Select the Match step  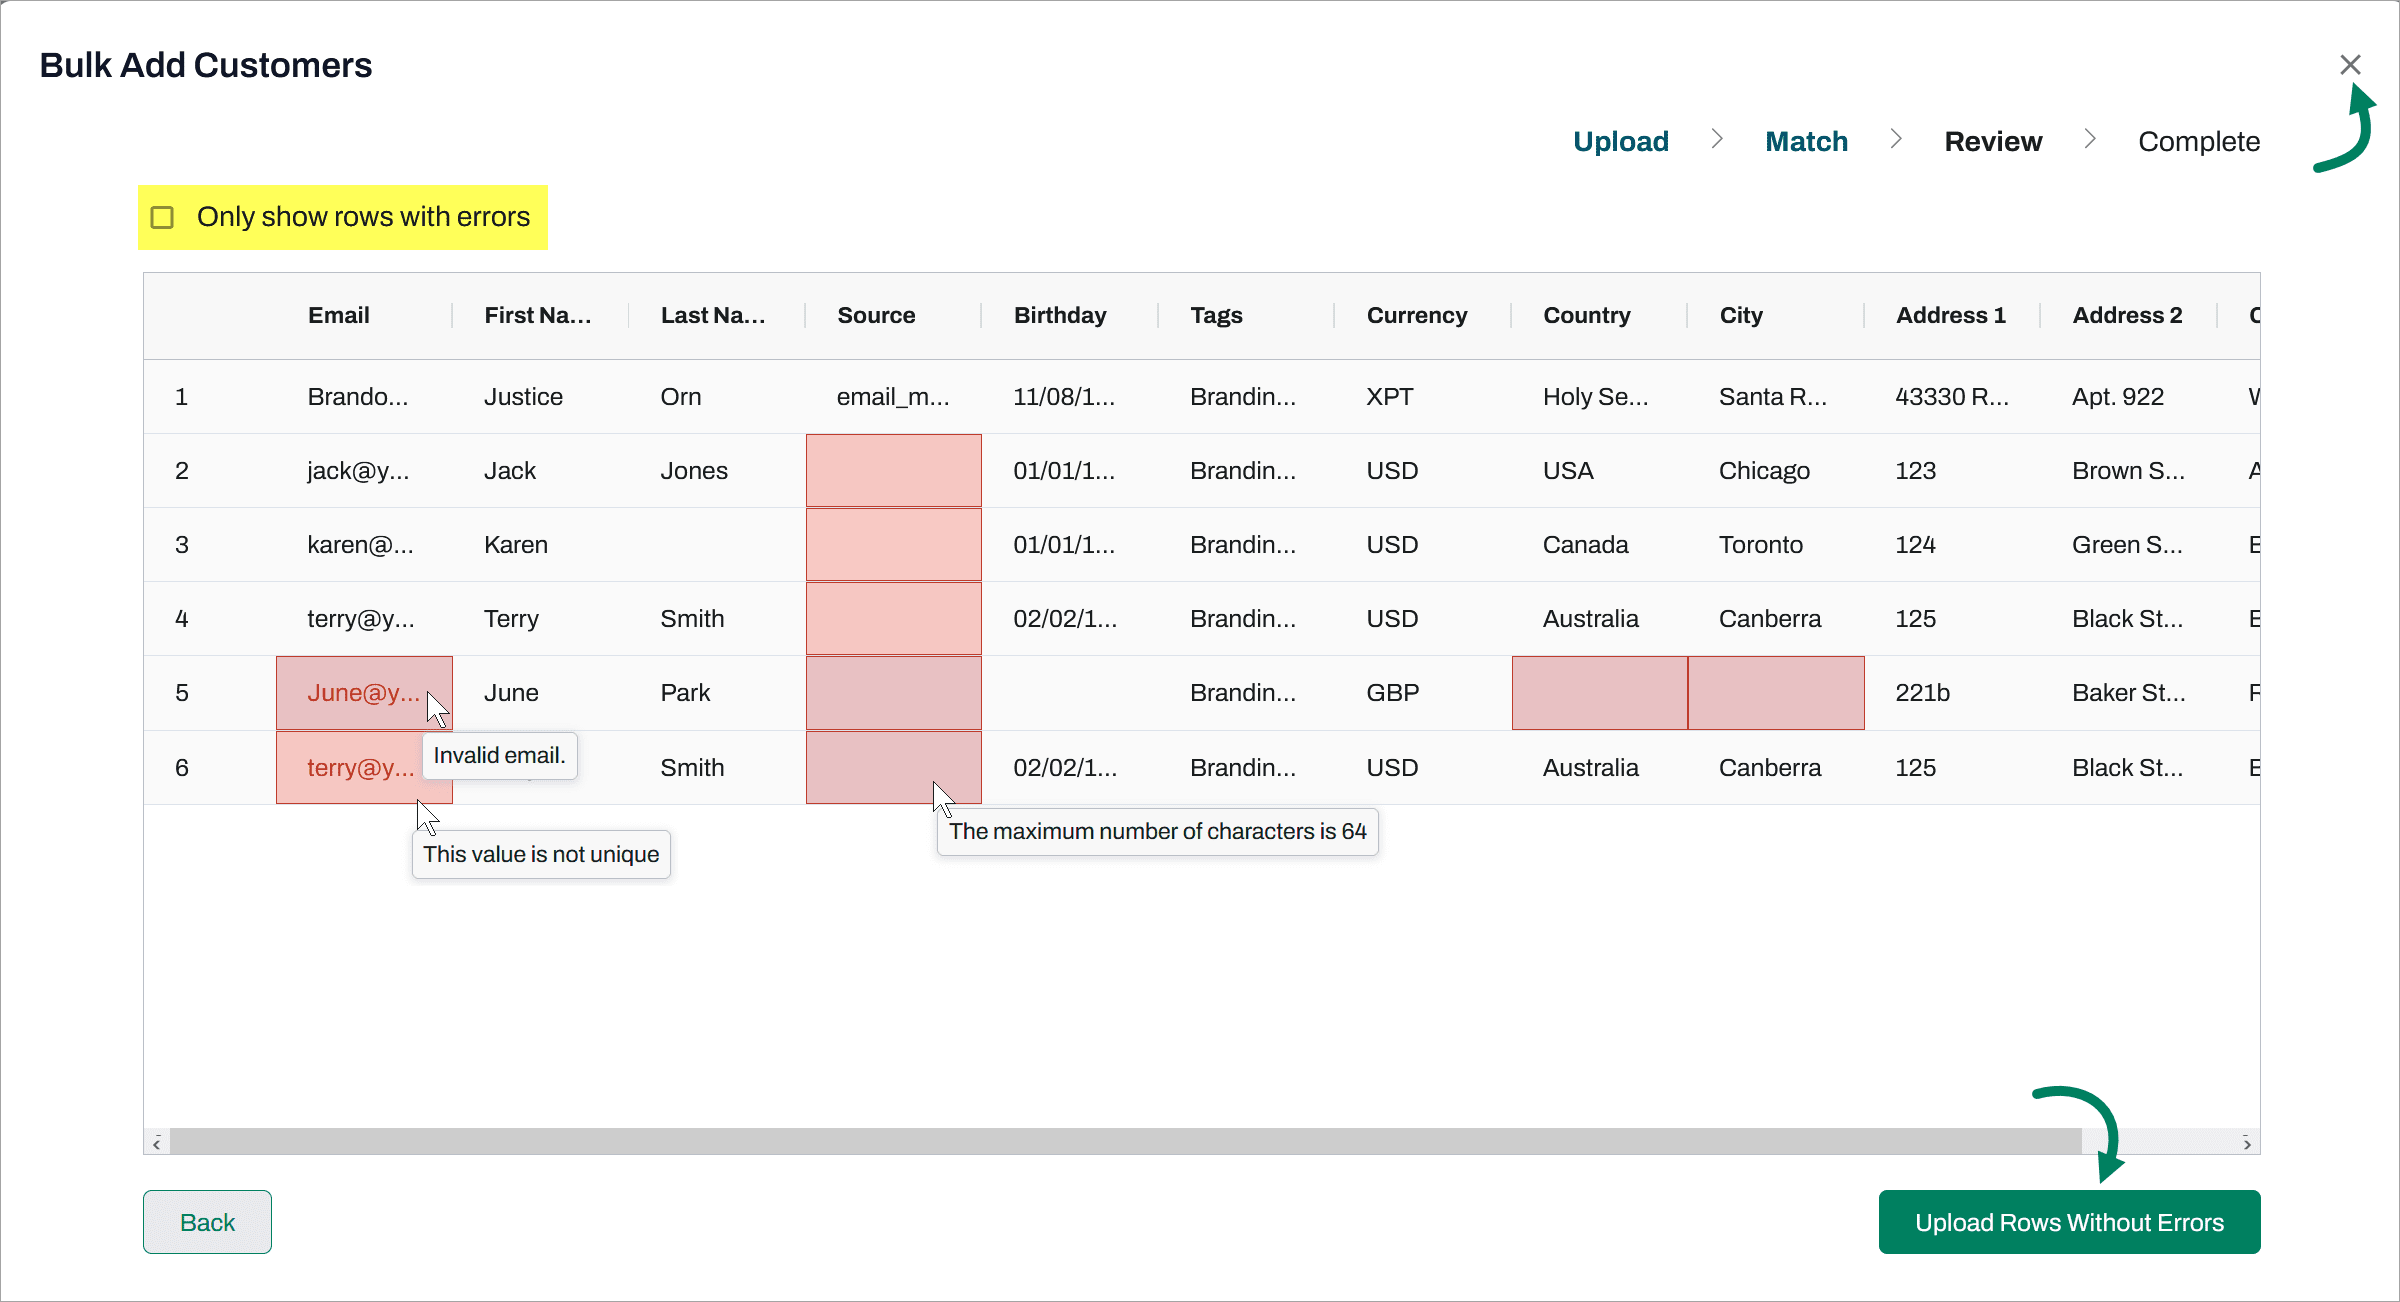pos(1806,141)
